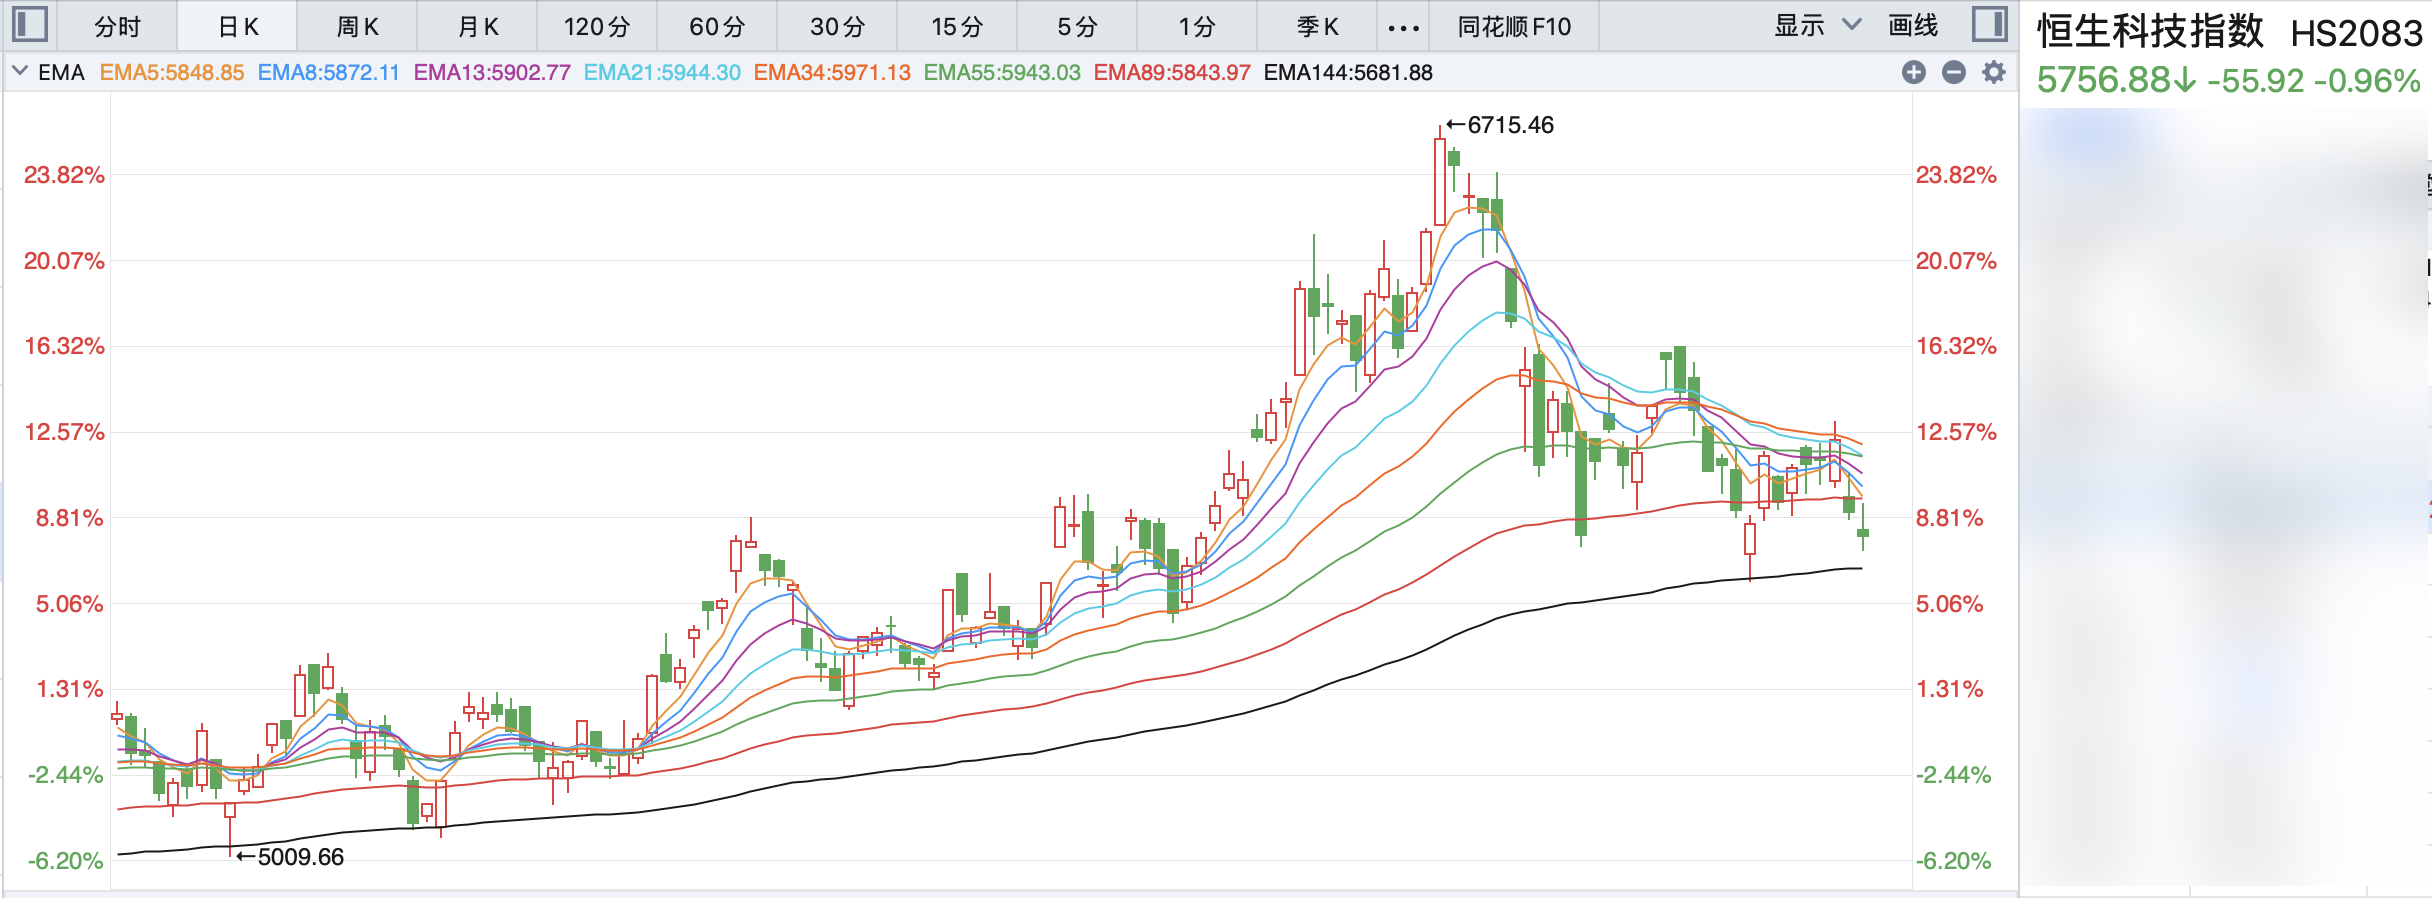Image resolution: width=2432 pixels, height=898 pixels.
Task: Click the 5009.66 low price marker
Action: click(299, 857)
